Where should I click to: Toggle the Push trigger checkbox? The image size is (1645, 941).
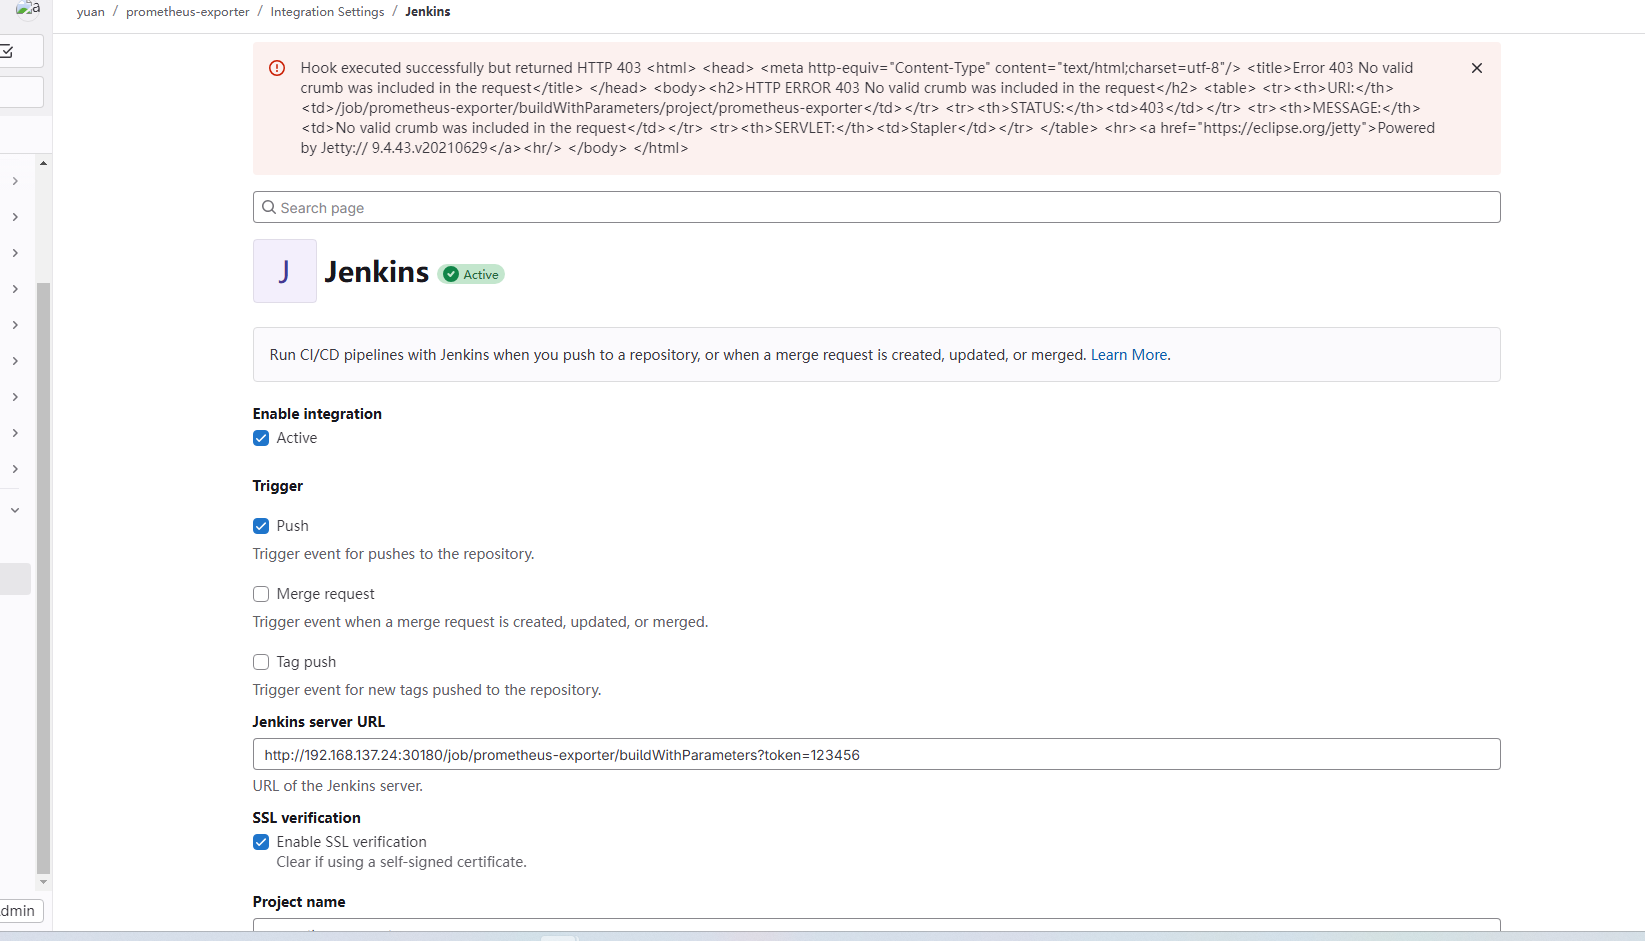point(261,526)
